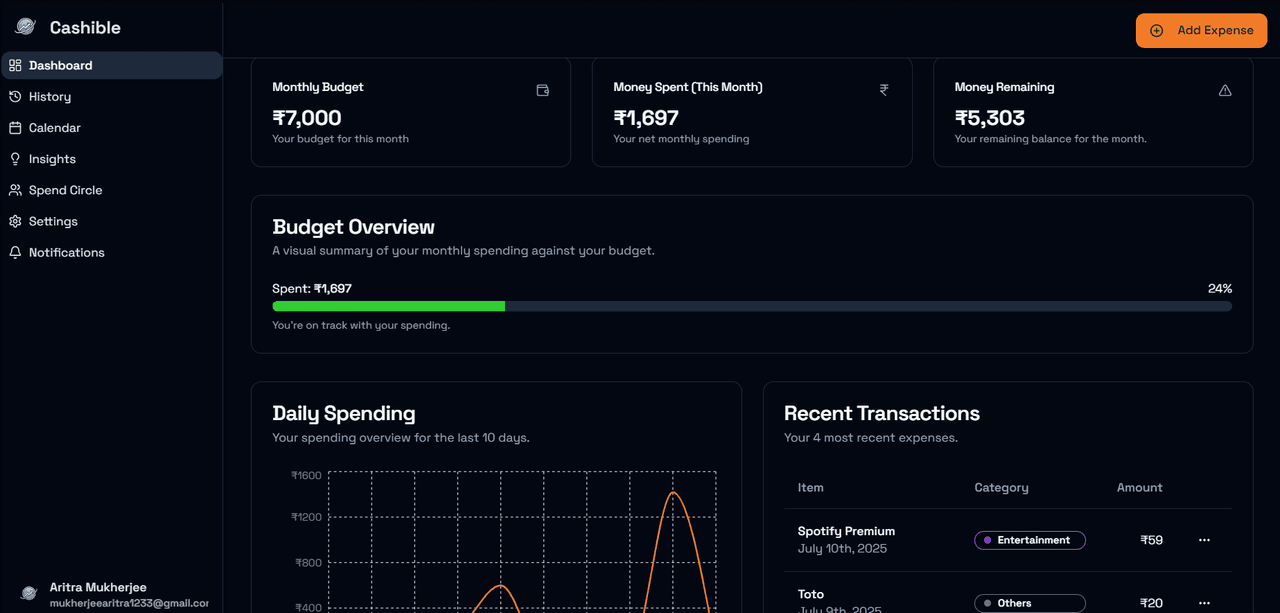Image resolution: width=1280 pixels, height=613 pixels.
Task: Open the Calendar sidebar icon
Action: [14, 127]
